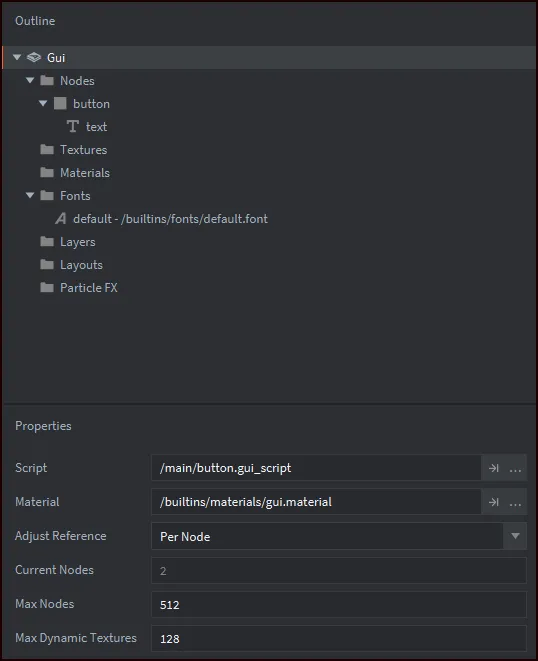Screen dimensions: 538x661
Task: Select the Textures tree item
Action: (x=269, y=149)
